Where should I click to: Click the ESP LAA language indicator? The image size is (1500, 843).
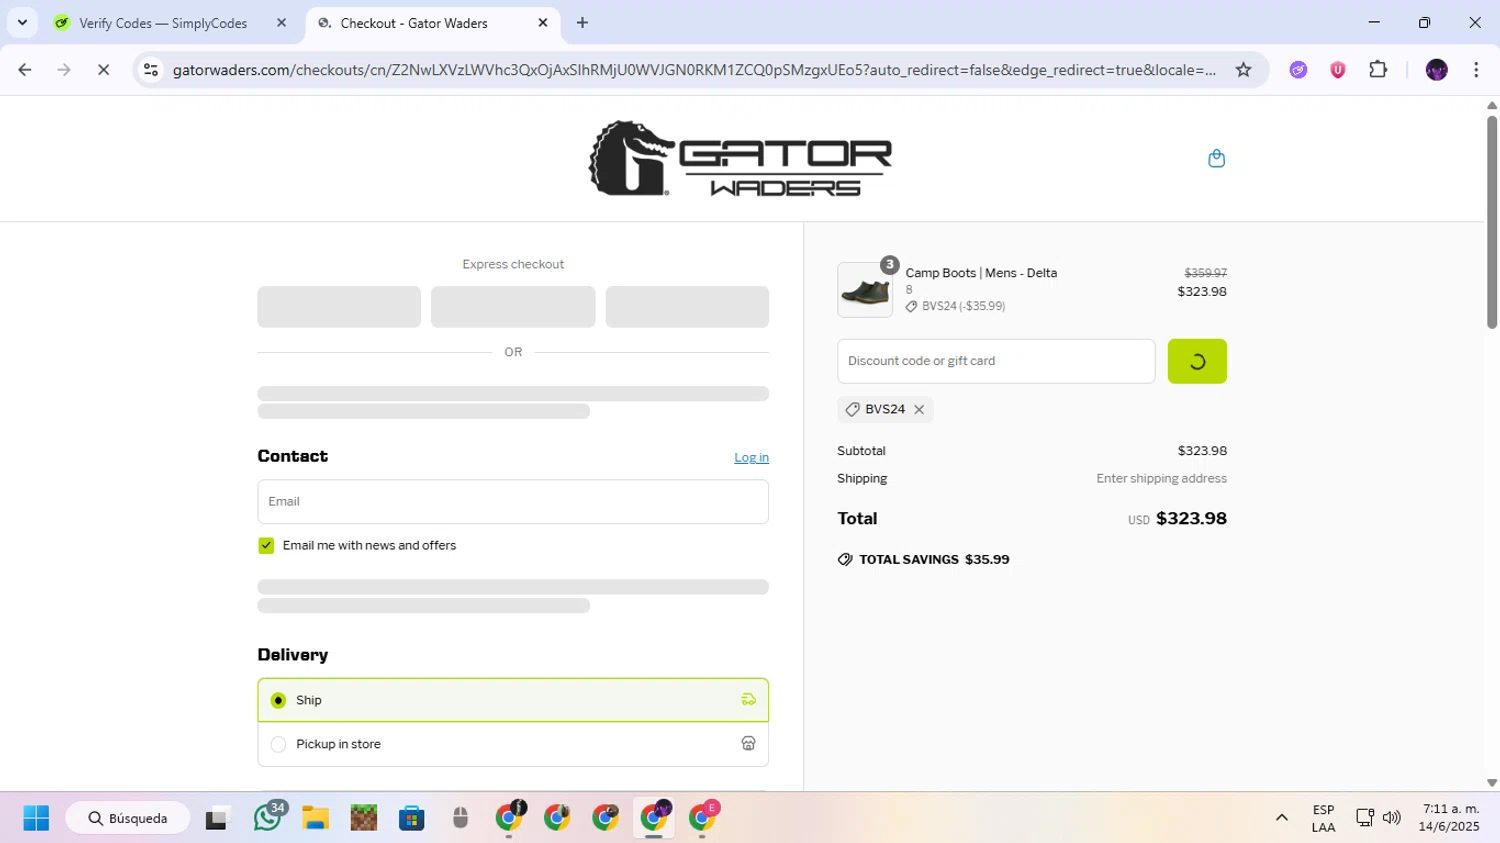click(x=1323, y=818)
